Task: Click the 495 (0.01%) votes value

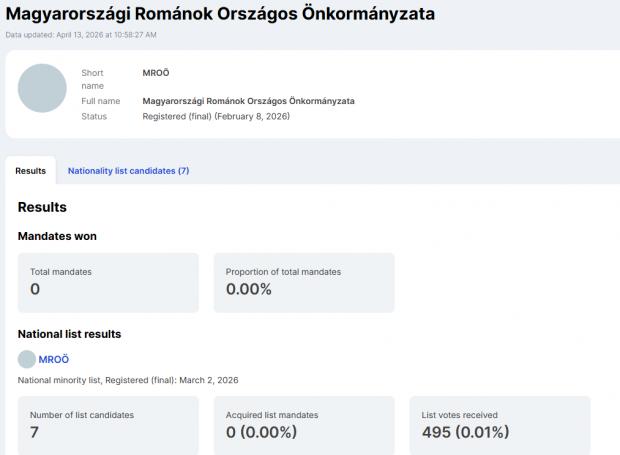Action: click(465, 433)
